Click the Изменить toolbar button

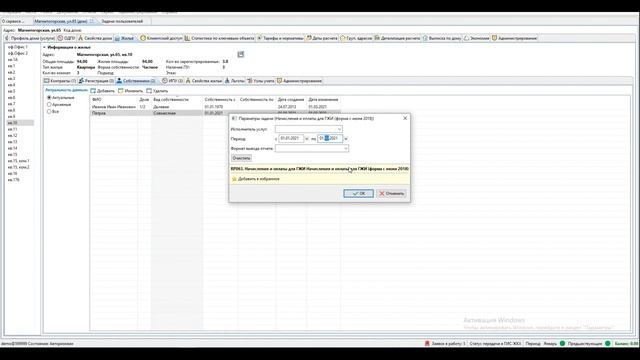[131, 91]
